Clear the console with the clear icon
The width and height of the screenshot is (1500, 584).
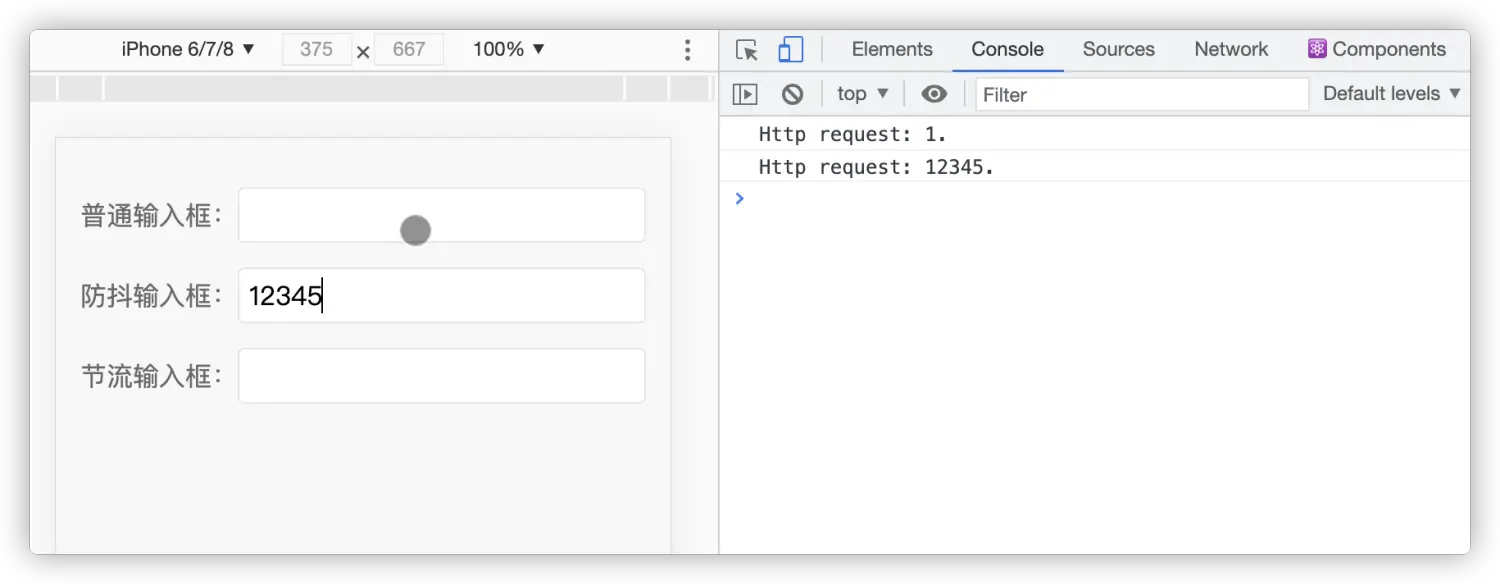coord(792,94)
